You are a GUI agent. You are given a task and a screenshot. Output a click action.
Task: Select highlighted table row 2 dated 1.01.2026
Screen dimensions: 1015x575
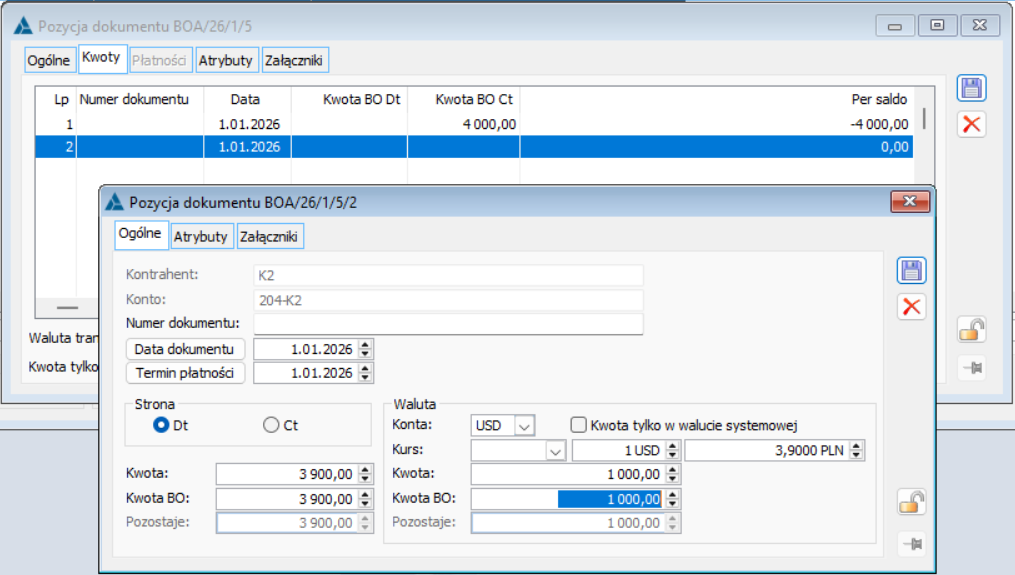click(474, 147)
